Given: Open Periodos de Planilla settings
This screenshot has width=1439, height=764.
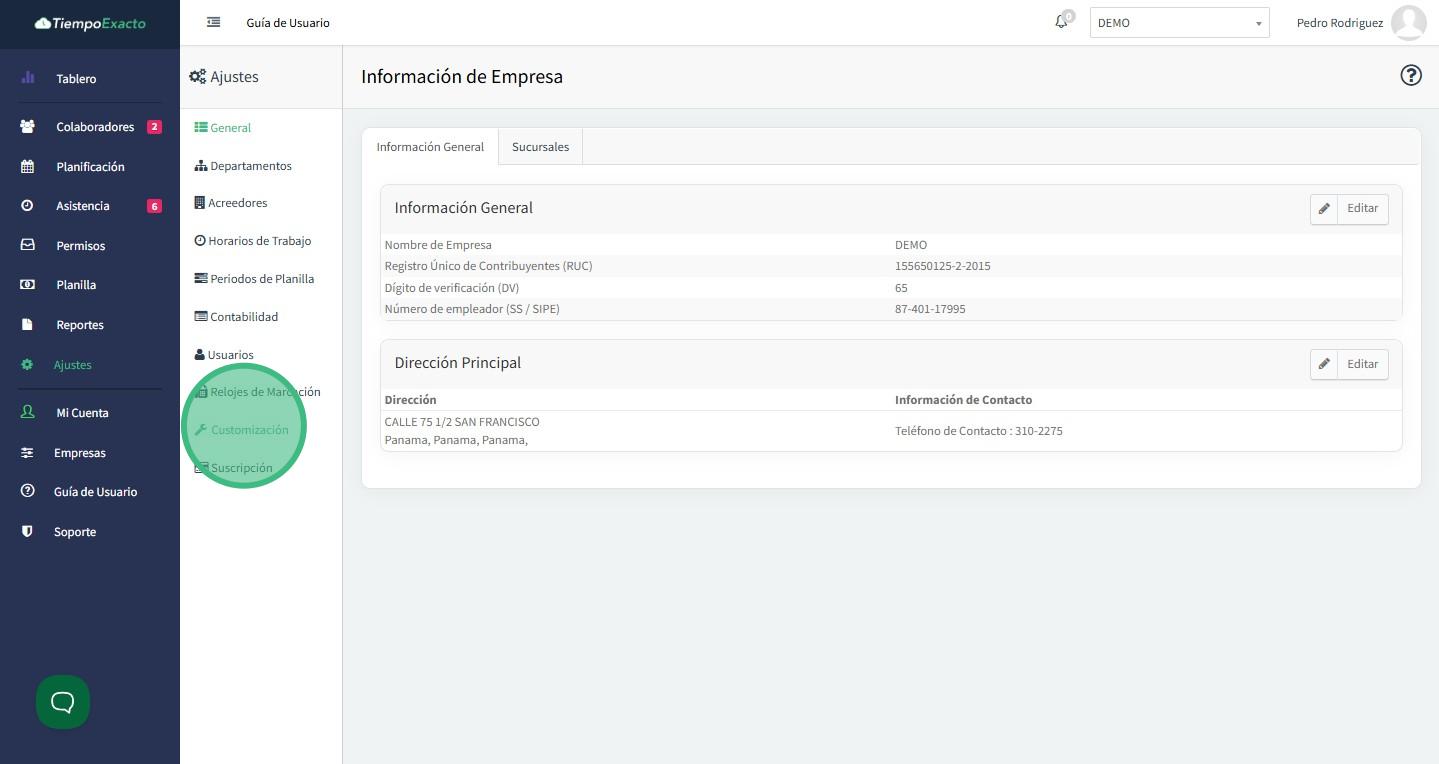Looking at the screenshot, I should pos(261,279).
